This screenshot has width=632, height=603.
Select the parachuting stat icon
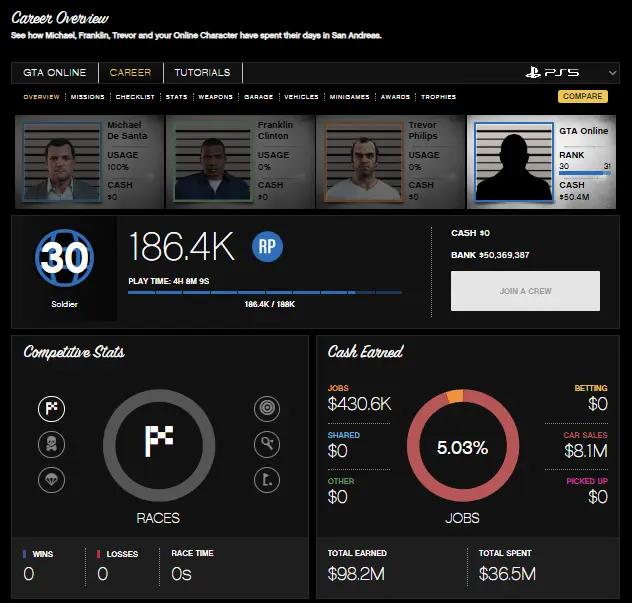point(51,478)
